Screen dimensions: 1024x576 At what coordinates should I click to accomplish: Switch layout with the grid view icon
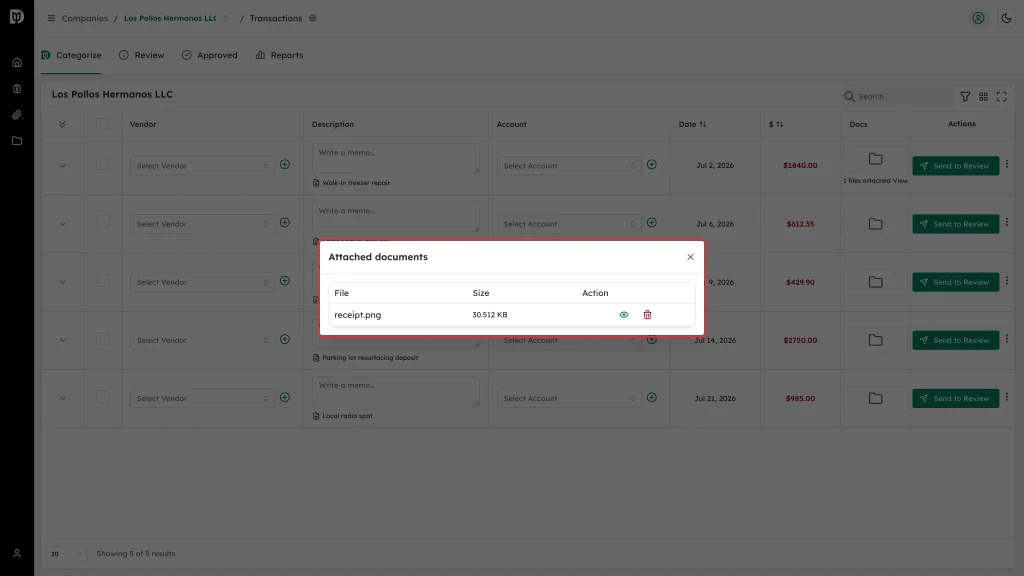coord(984,97)
